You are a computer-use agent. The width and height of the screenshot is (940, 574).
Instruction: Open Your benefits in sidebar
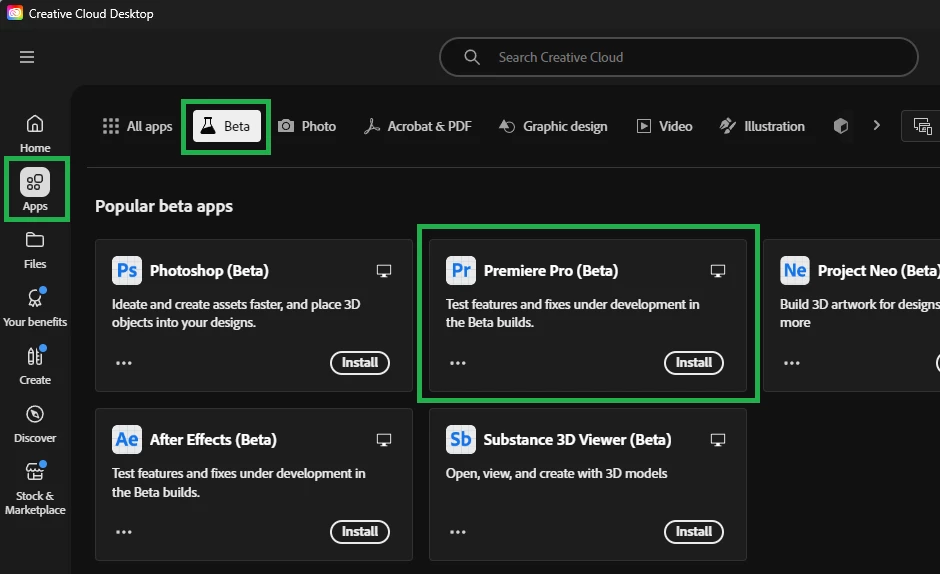coord(35,308)
